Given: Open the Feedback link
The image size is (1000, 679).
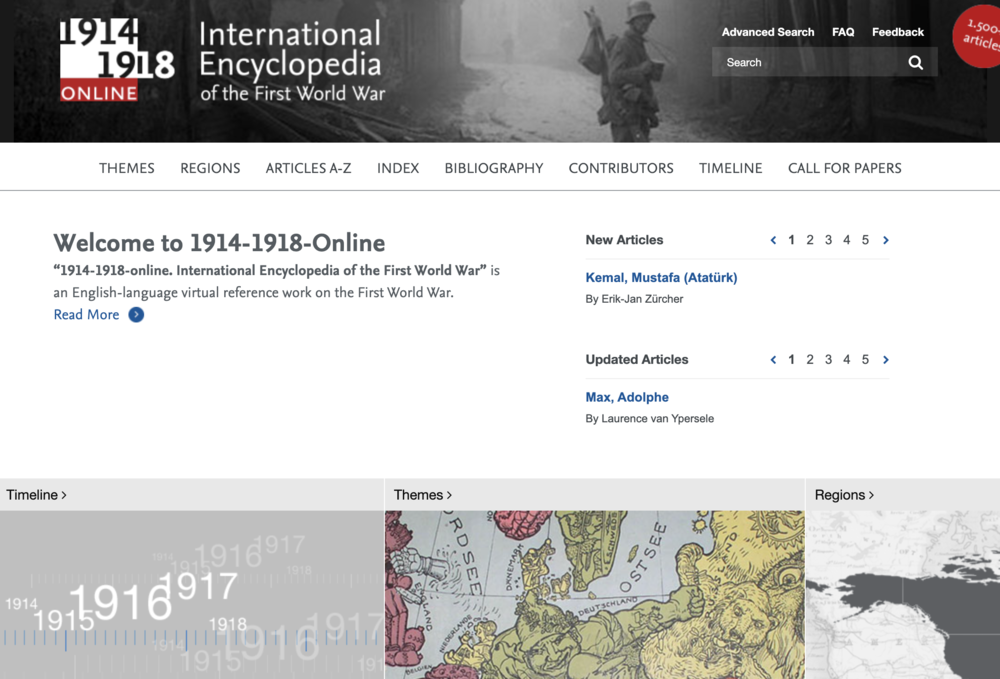Looking at the screenshot, I should (x=897, y=32).
